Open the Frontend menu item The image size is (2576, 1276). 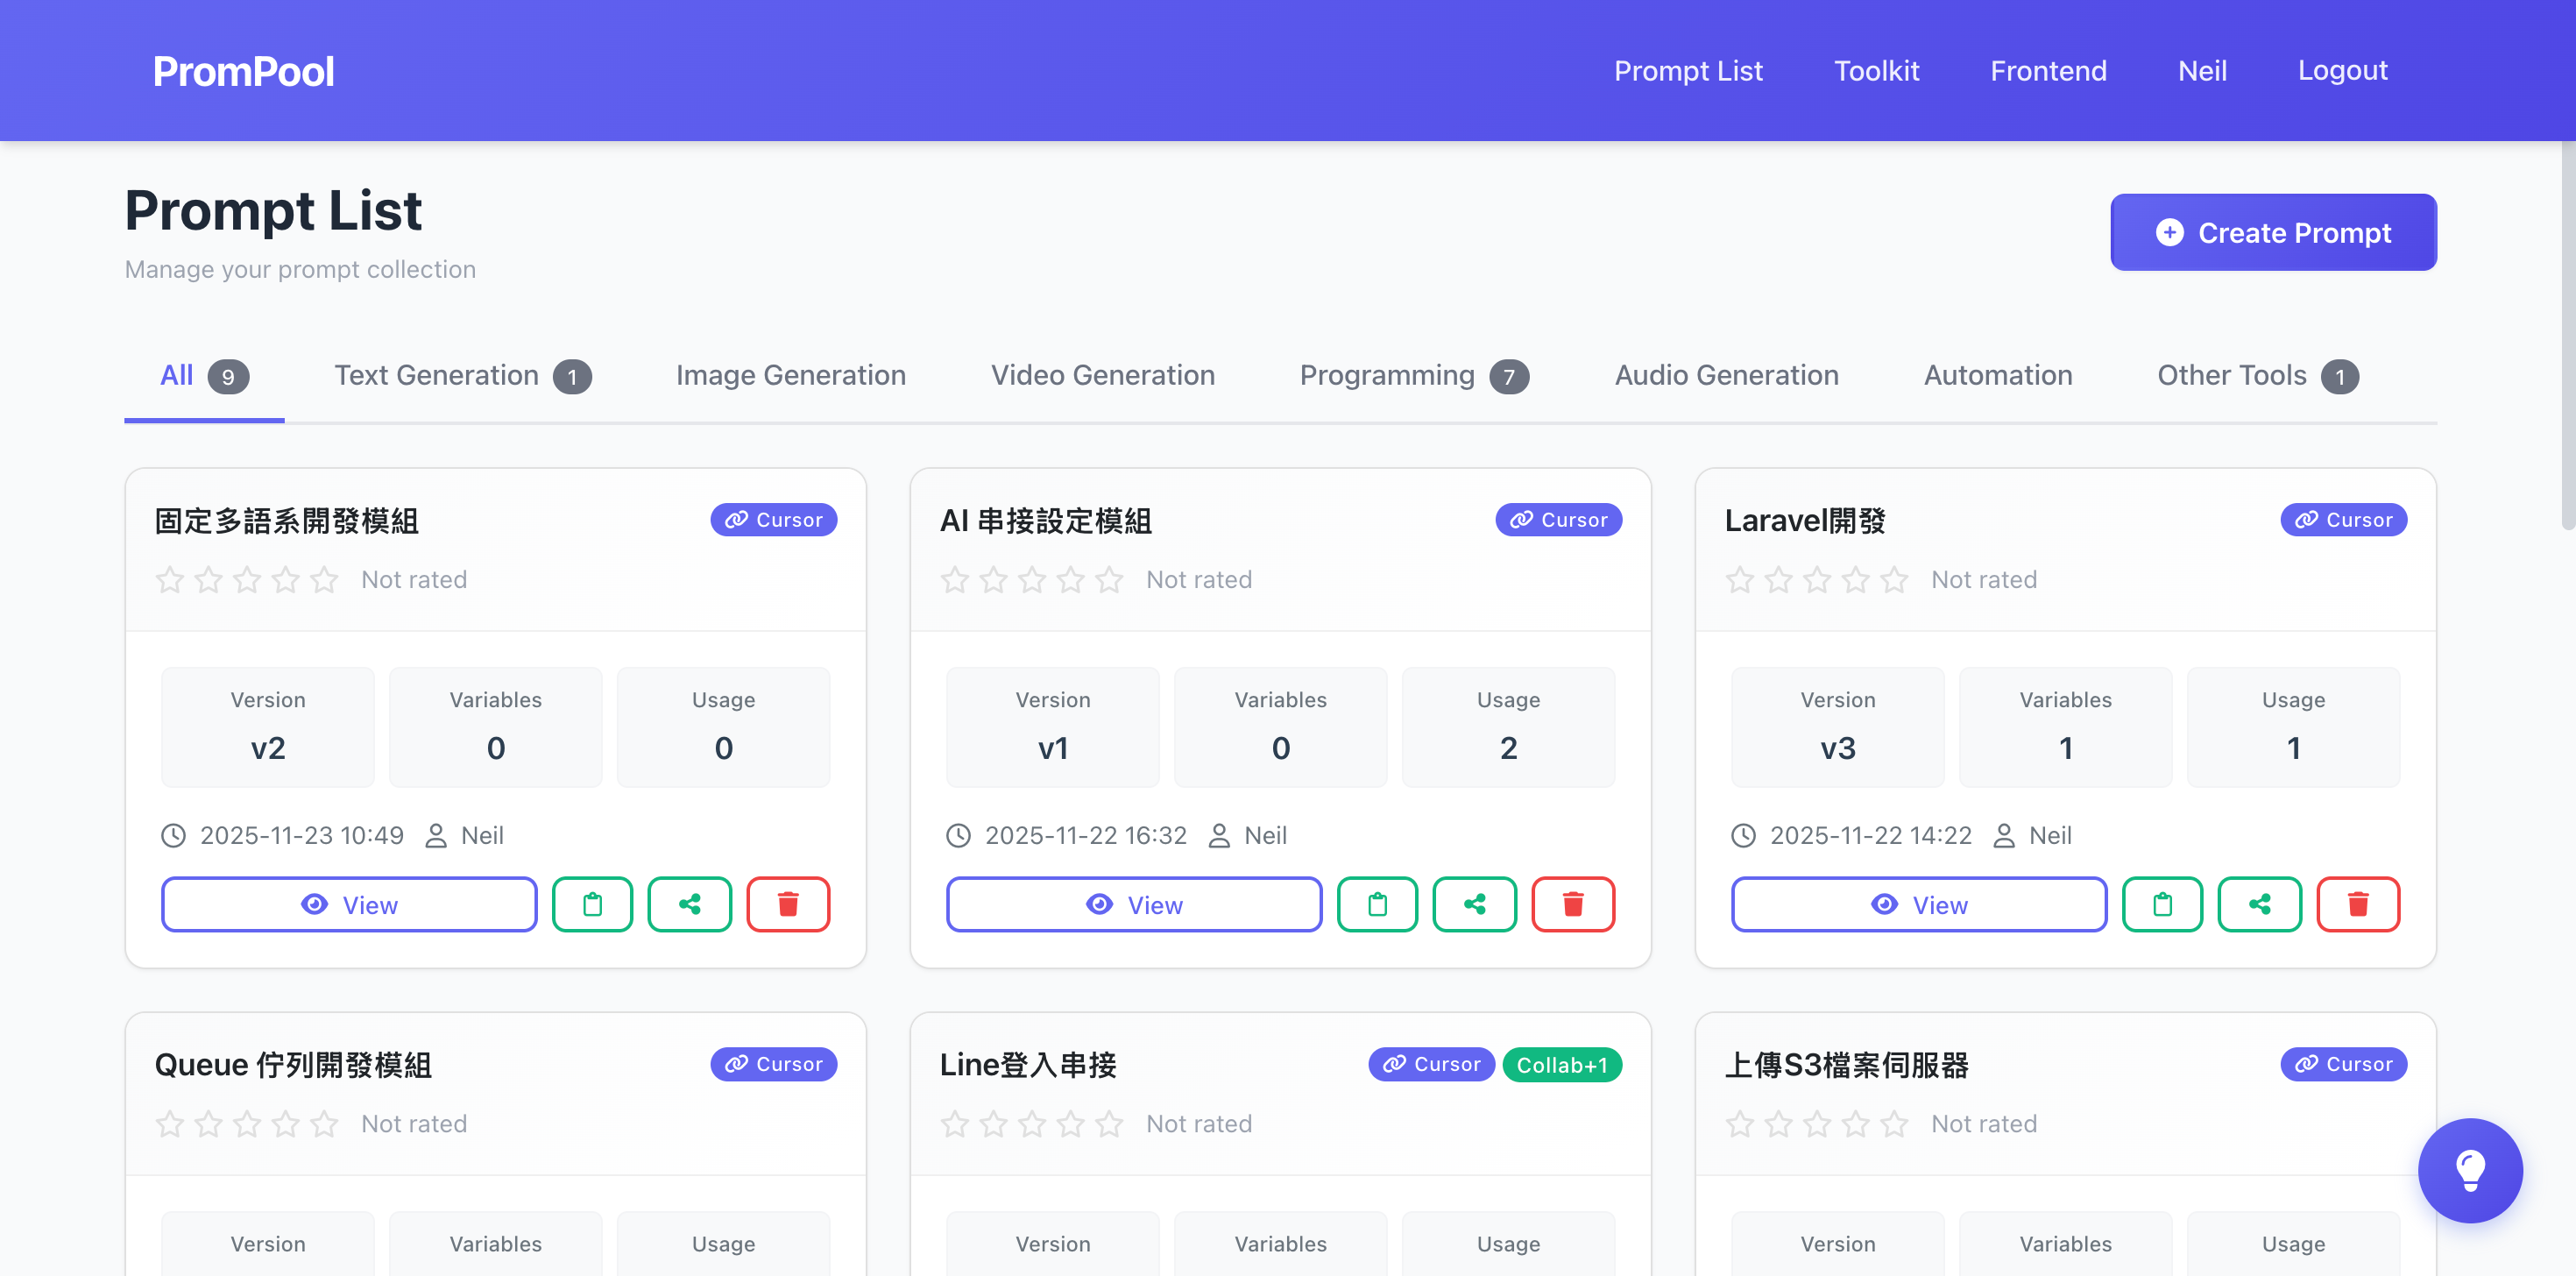[x=2048, y=70]
